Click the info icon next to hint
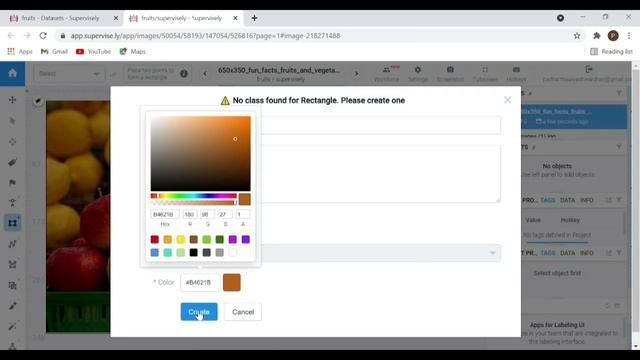The width and height of the screenshot is (640, 360). pos(184,73)
